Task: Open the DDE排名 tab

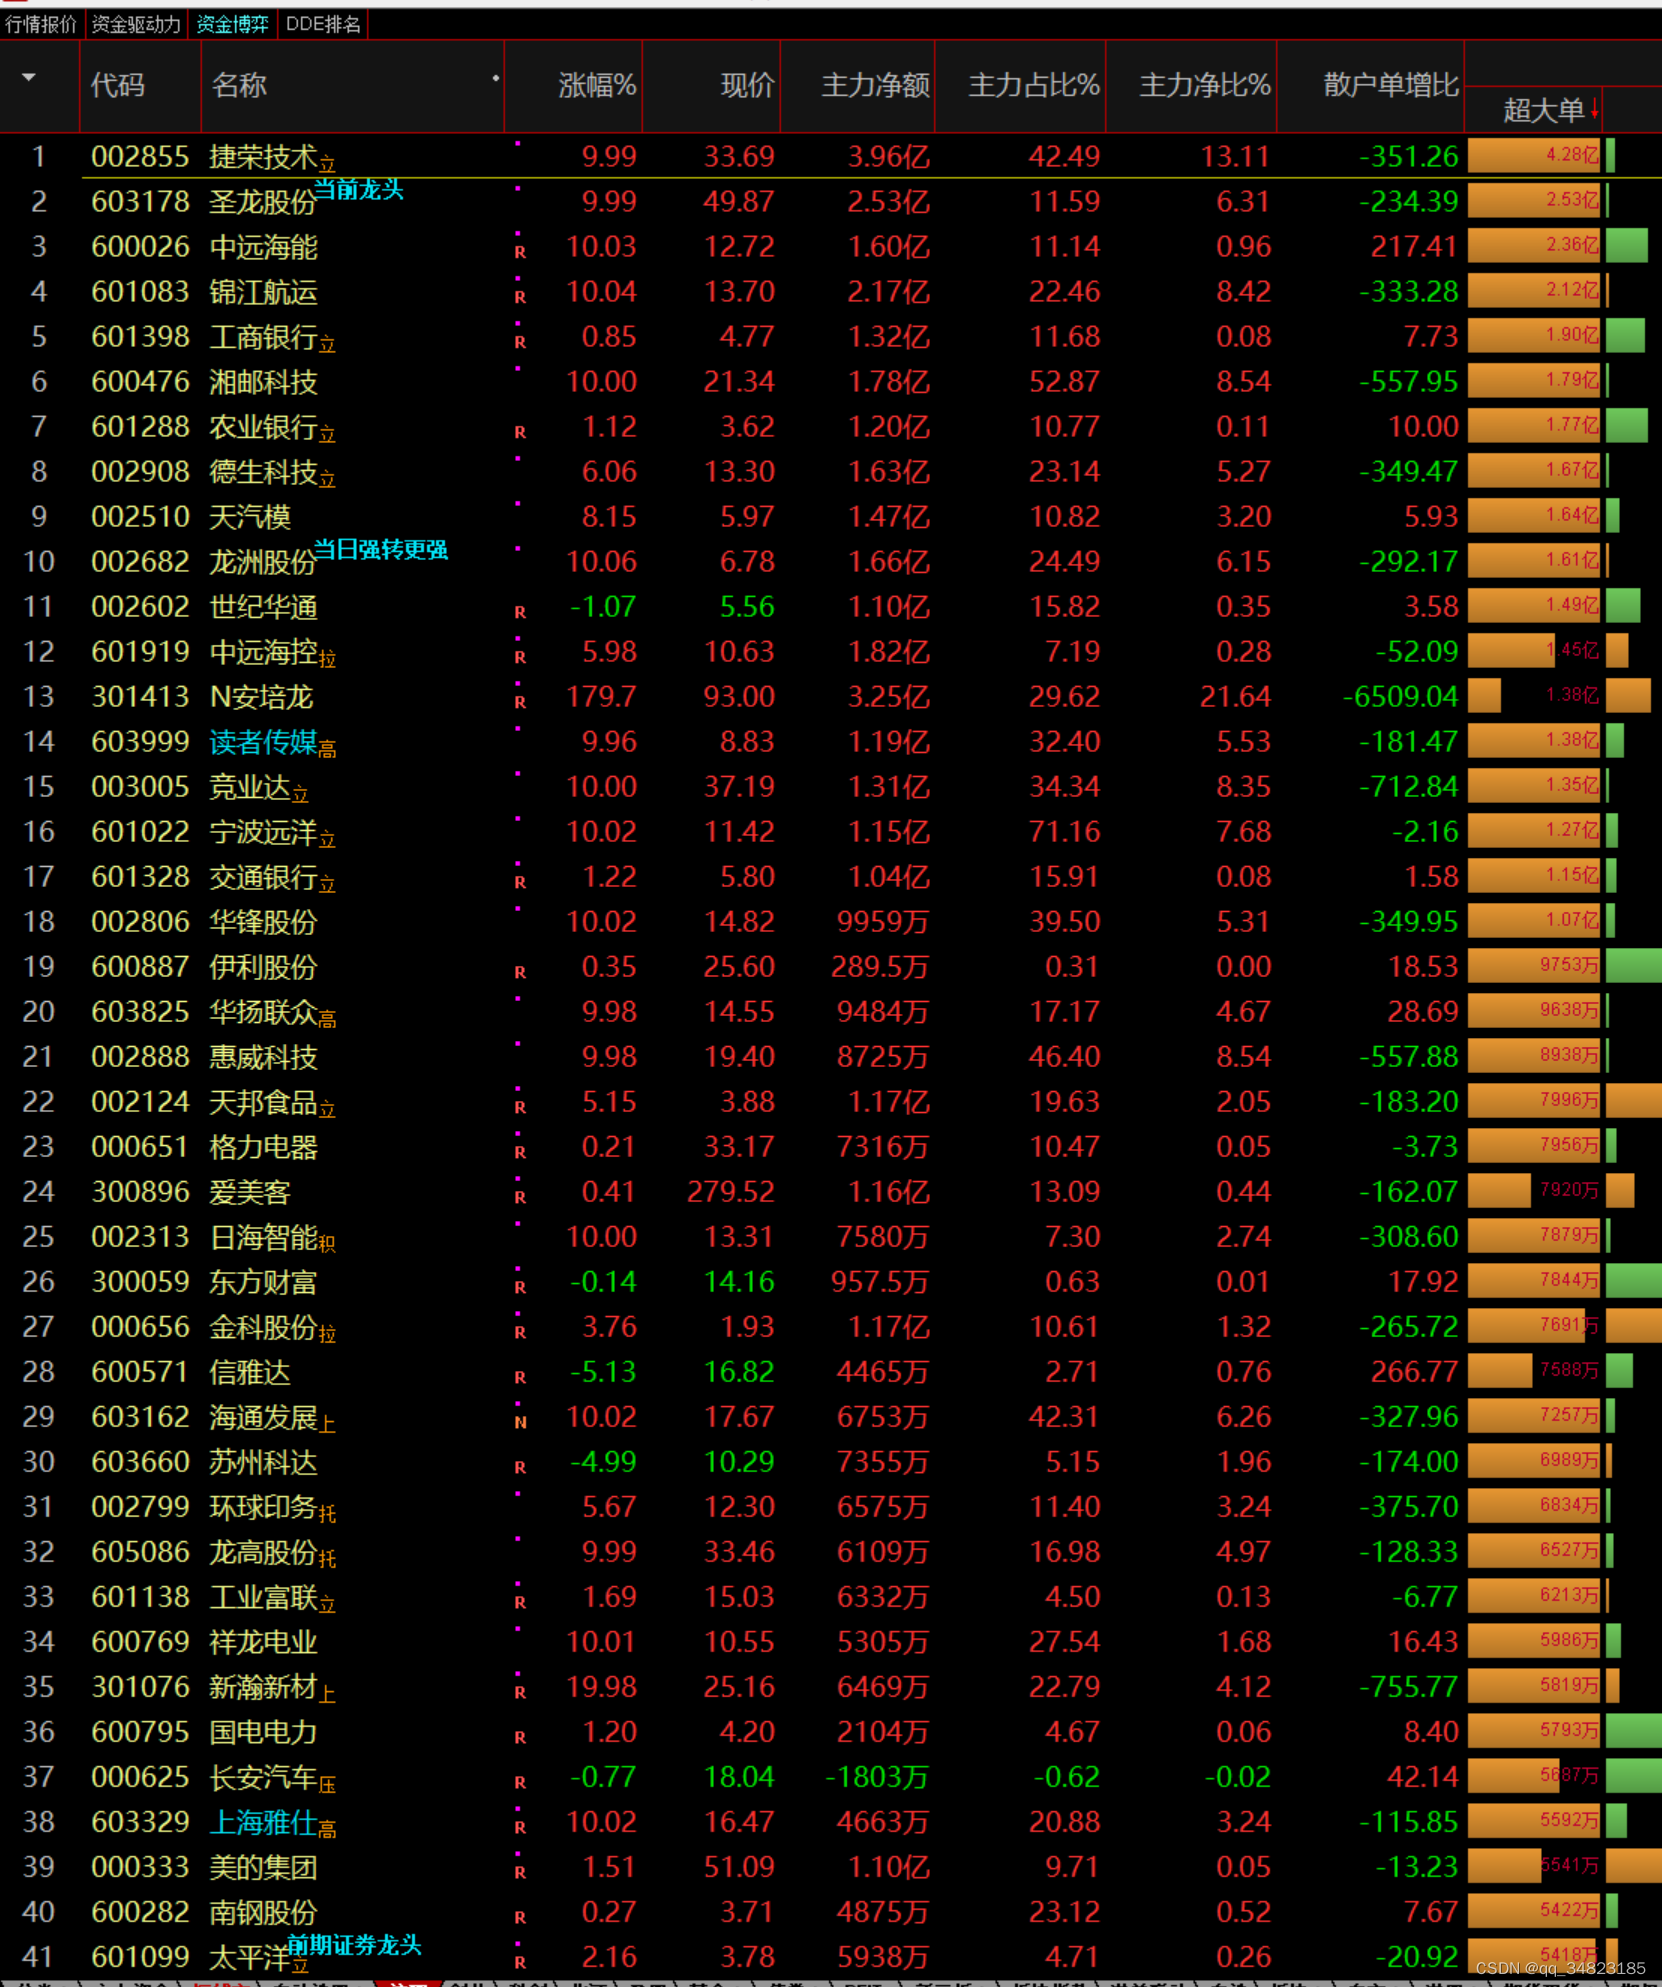Action: pos(323,24)
